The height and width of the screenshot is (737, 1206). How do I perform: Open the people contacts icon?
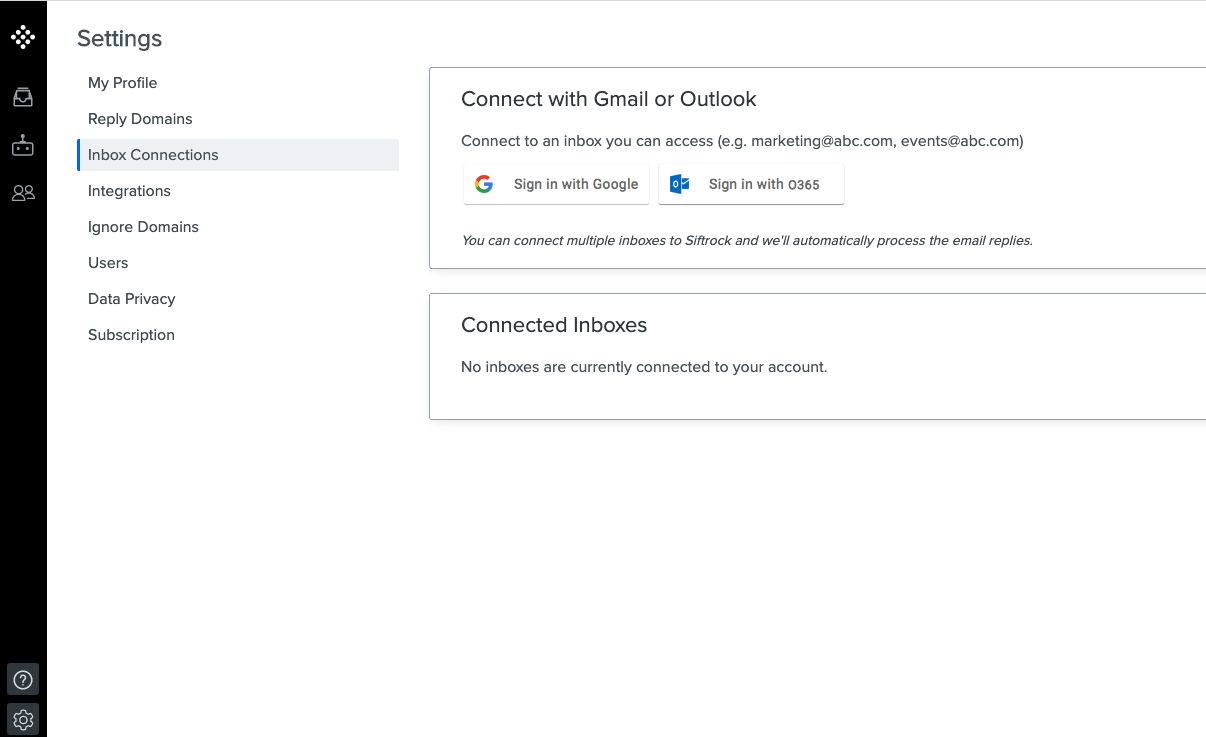pyautogui.click(x=23, y=193)
